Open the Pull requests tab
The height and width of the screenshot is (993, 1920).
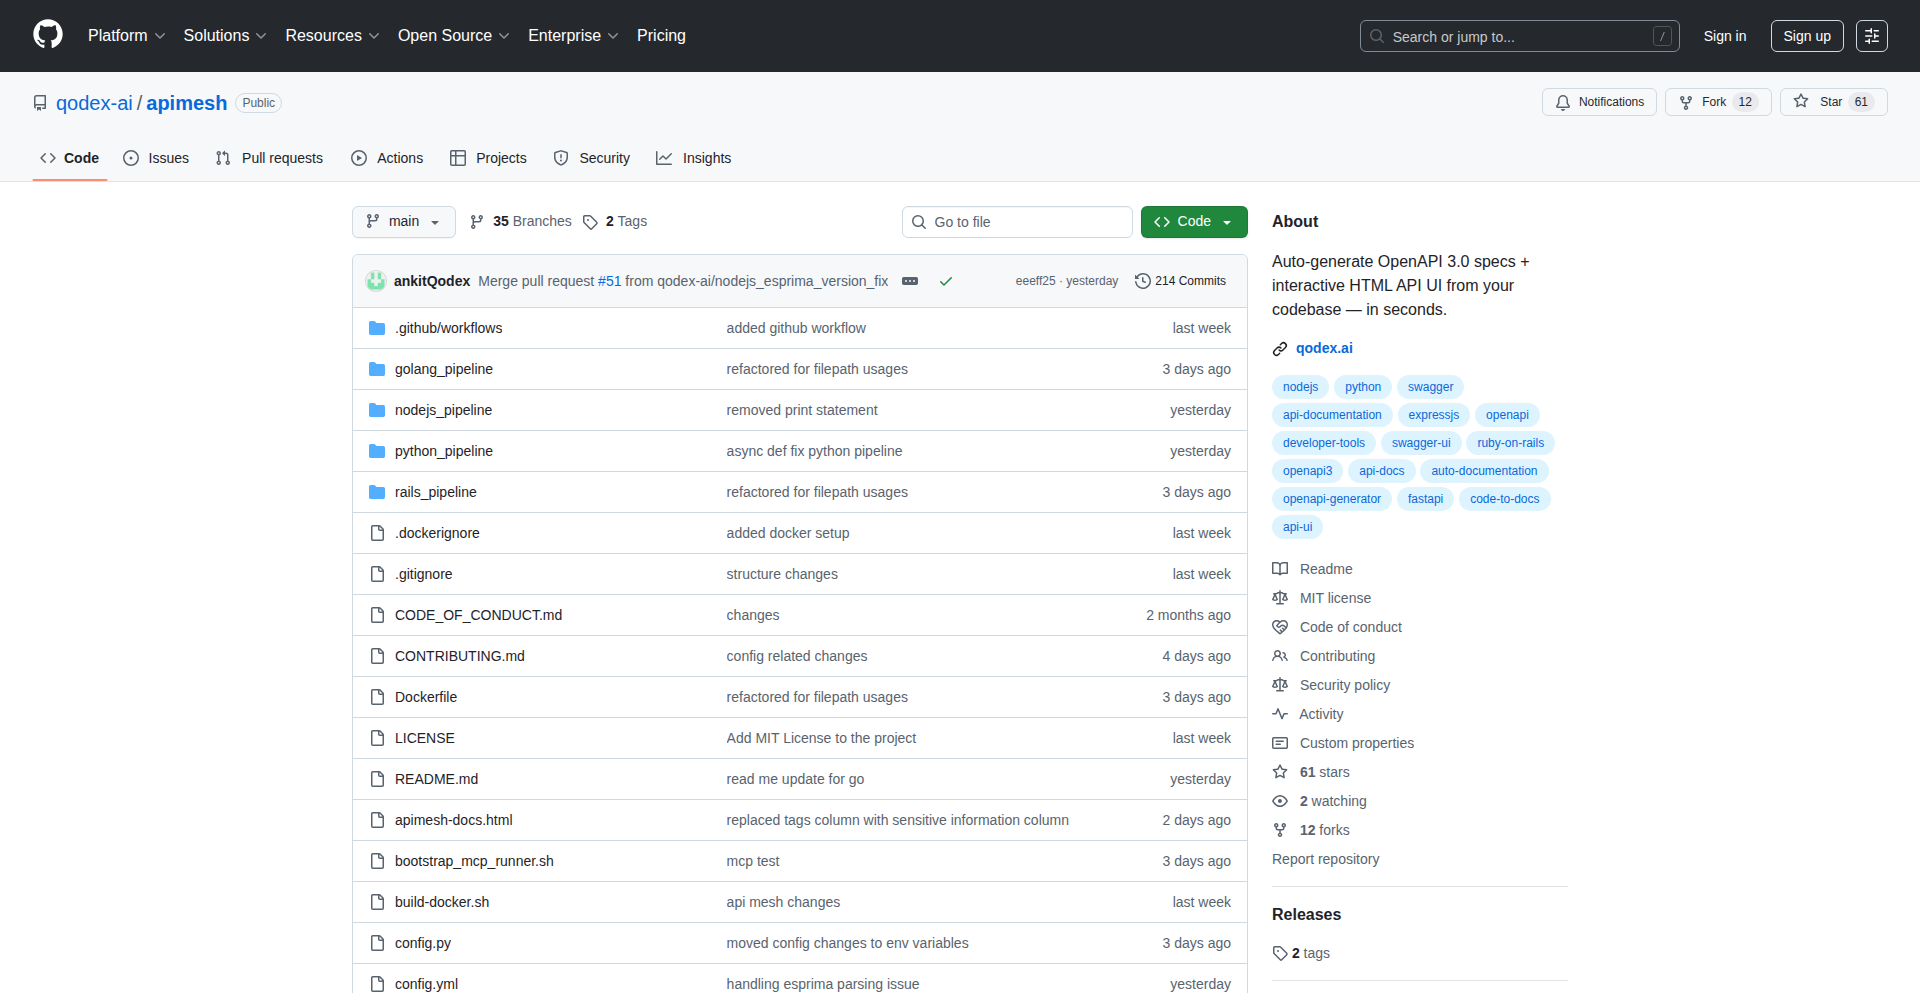tap(269, 158)
